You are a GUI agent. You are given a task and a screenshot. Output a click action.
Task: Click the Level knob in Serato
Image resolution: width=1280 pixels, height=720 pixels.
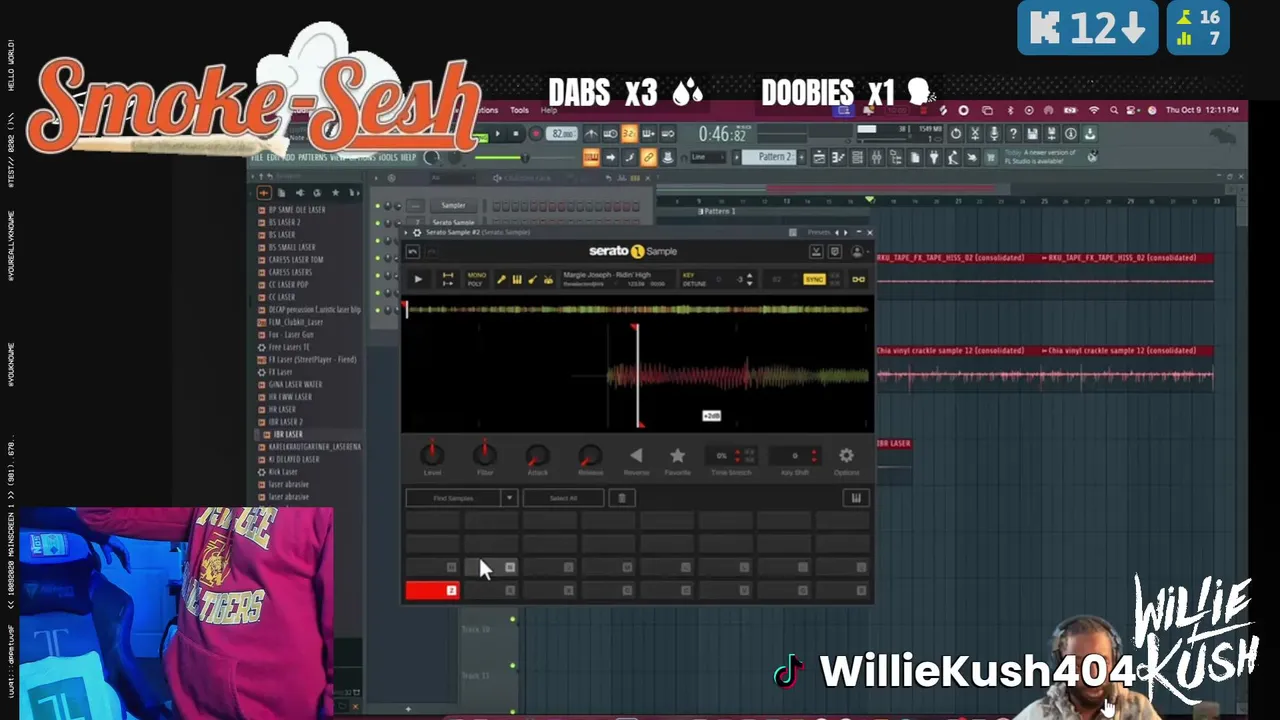(432, 455)
